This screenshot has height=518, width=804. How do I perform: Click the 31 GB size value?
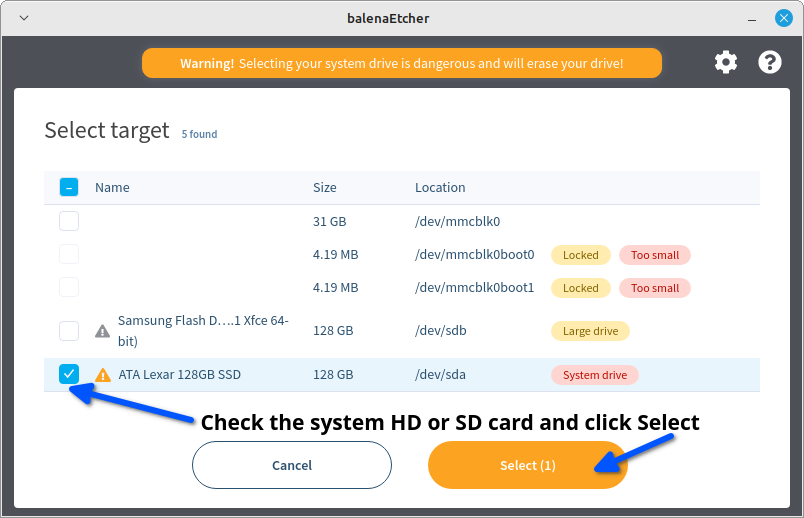[x=330, y=222]
